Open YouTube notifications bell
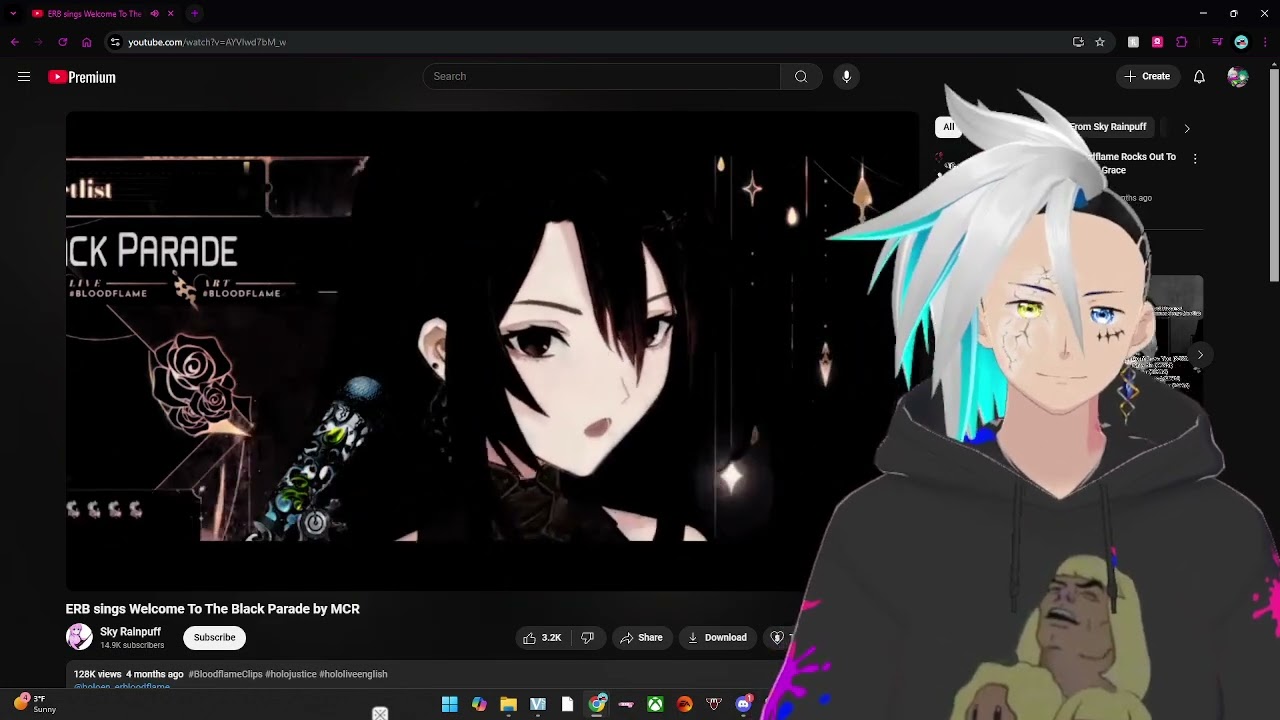Image resolution: width=1280 pixels, height=720 pixels. 1199,77
